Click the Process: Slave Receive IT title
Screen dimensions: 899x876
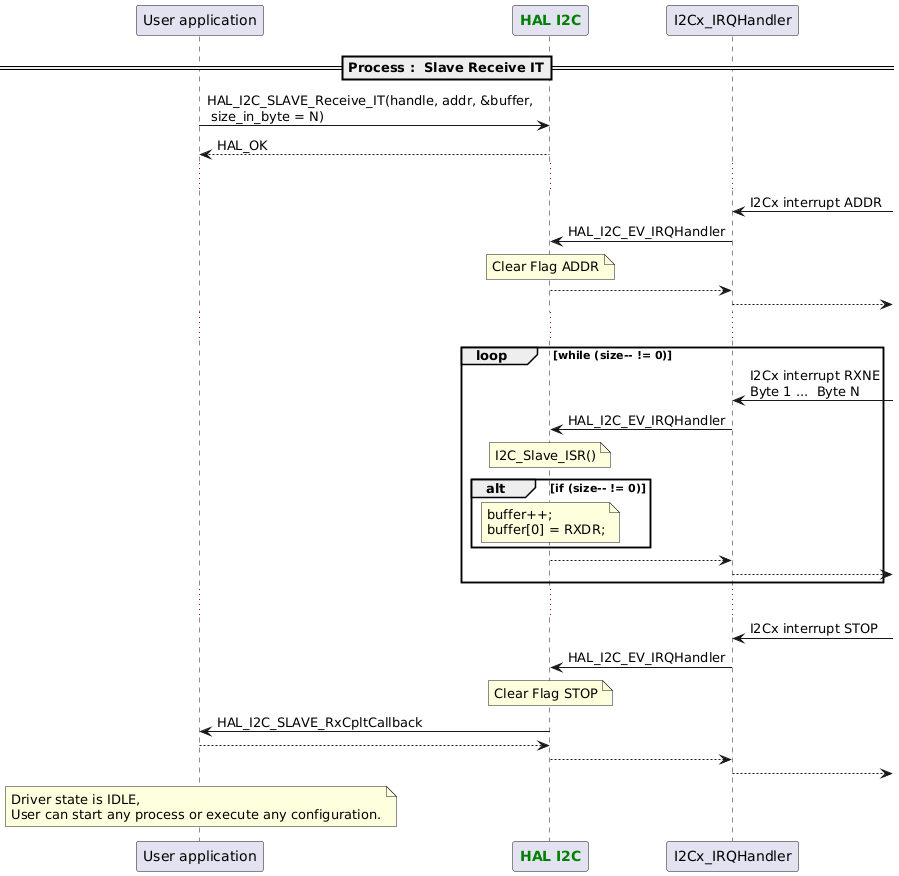click(x=447, y=67)
